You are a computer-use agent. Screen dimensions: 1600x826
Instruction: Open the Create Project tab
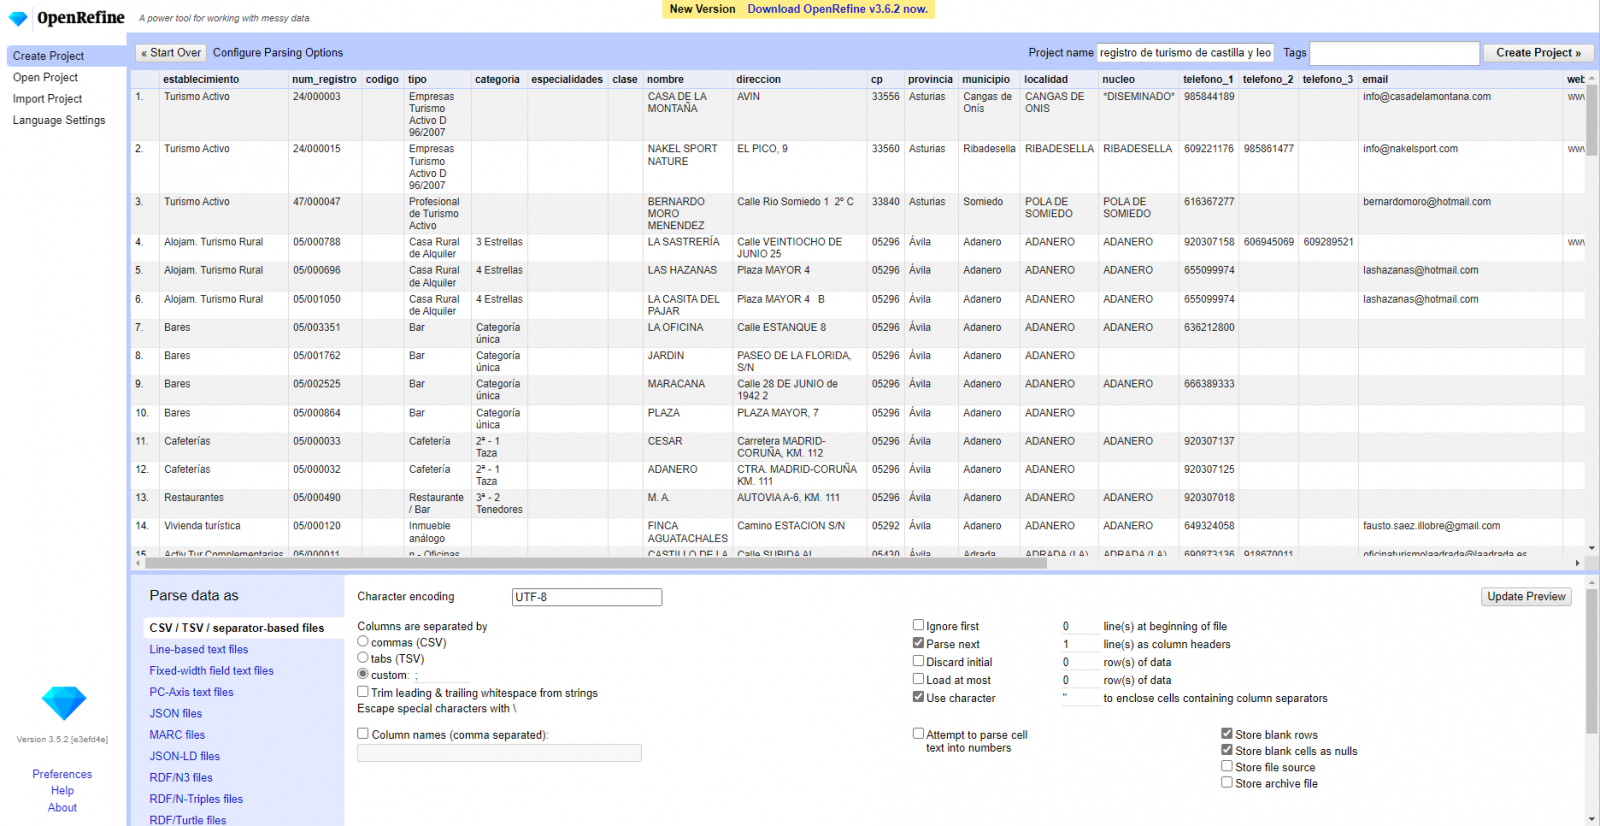(66, 56)
